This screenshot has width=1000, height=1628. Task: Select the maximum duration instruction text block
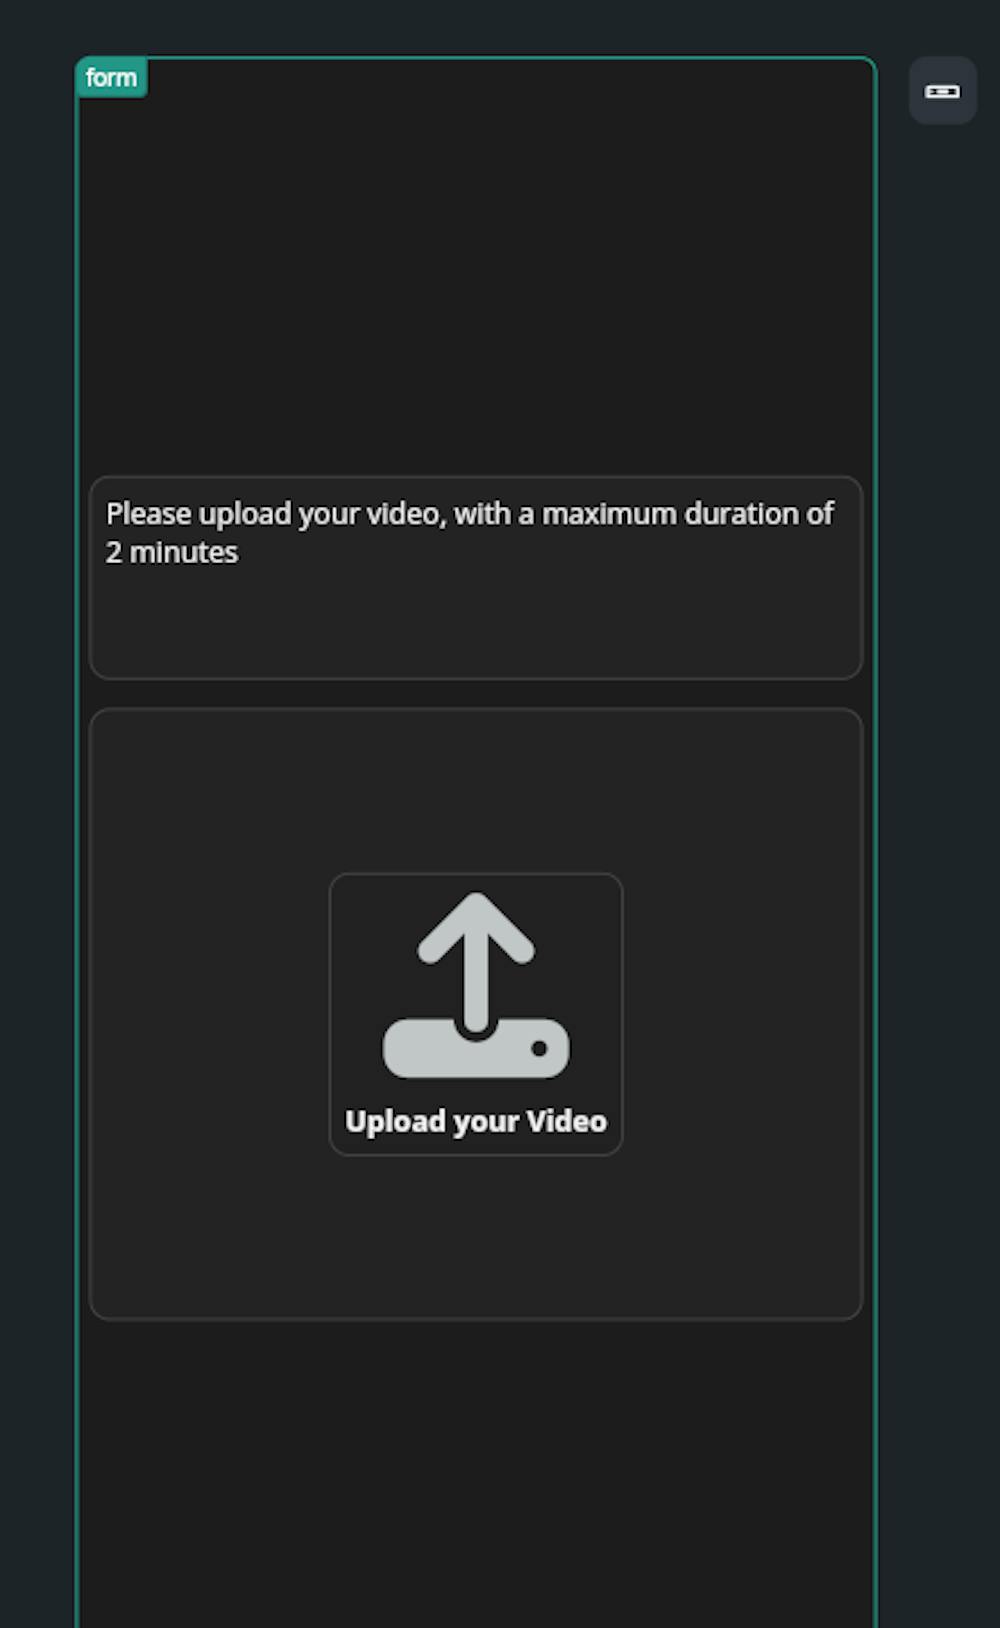pyautogui.click(x=476, y=578)
